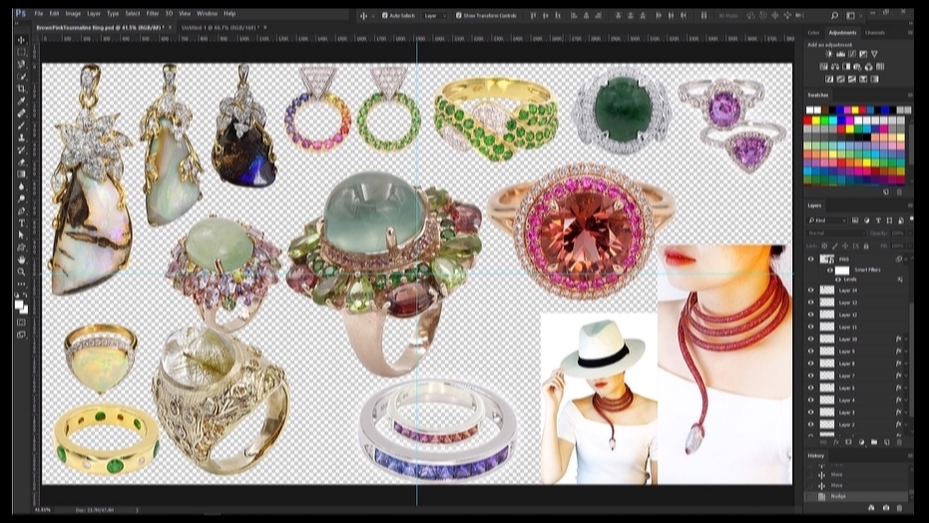Viewport: 929px width, 523px height.
Task: Click the zoom percentage field in status bar
Action: point(43,509)
